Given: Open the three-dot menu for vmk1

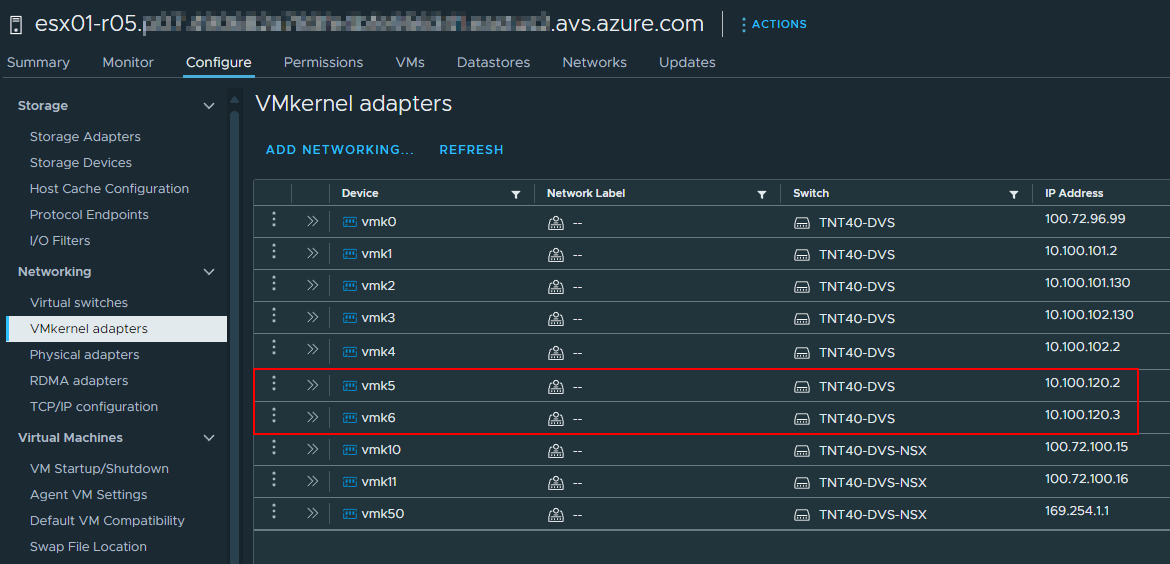Looking at the screenshot, I should [x=274, y=251].
